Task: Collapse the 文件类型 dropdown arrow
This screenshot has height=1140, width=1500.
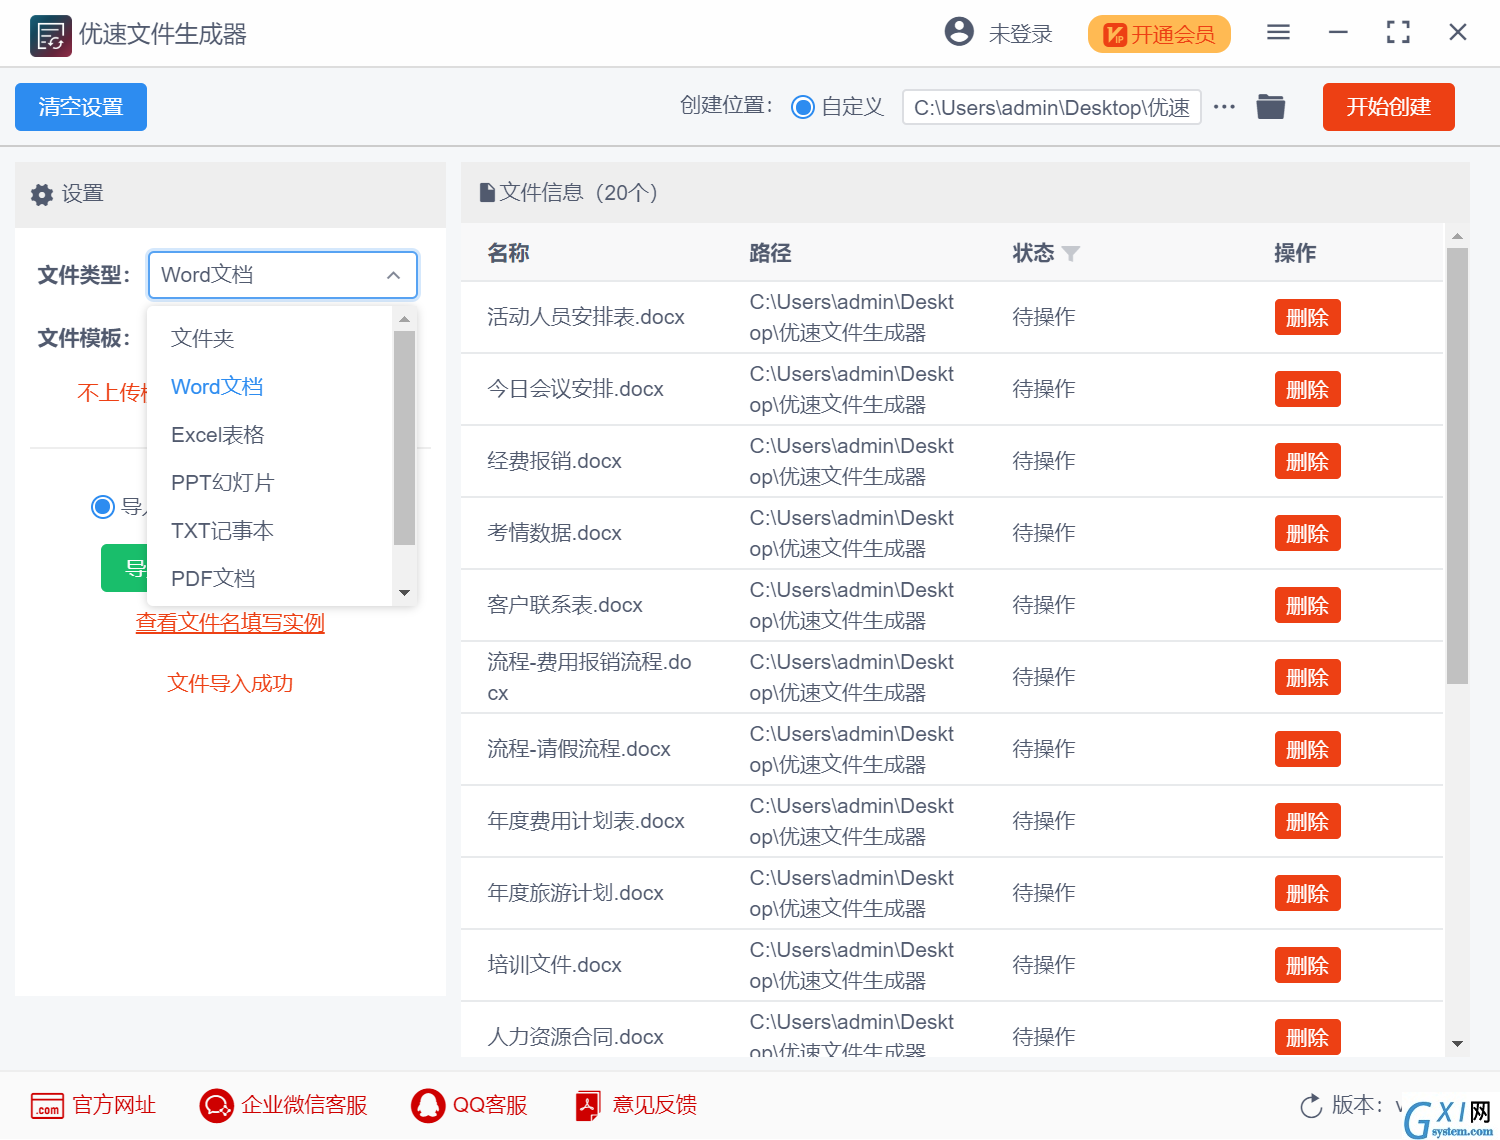Action: [x=394, y=275]
